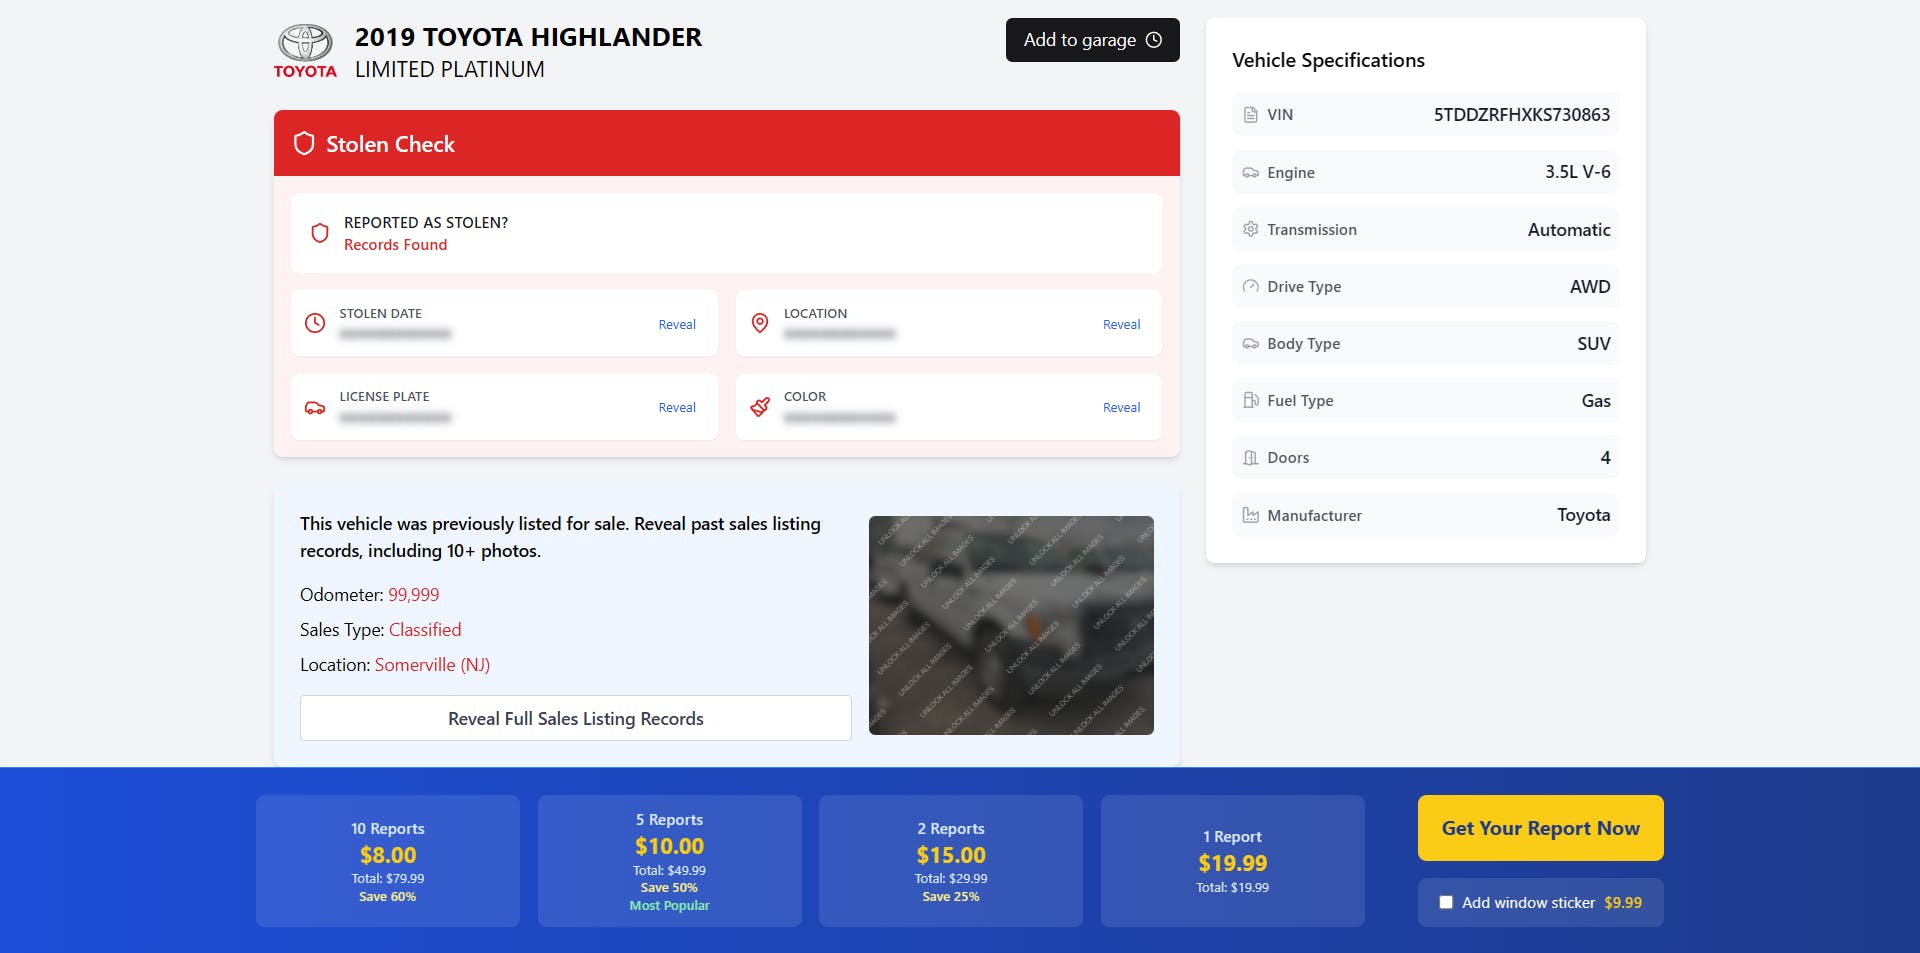Click the clock icon in Add to garage
The image size is (1920, 953).
coord(1154,40)
